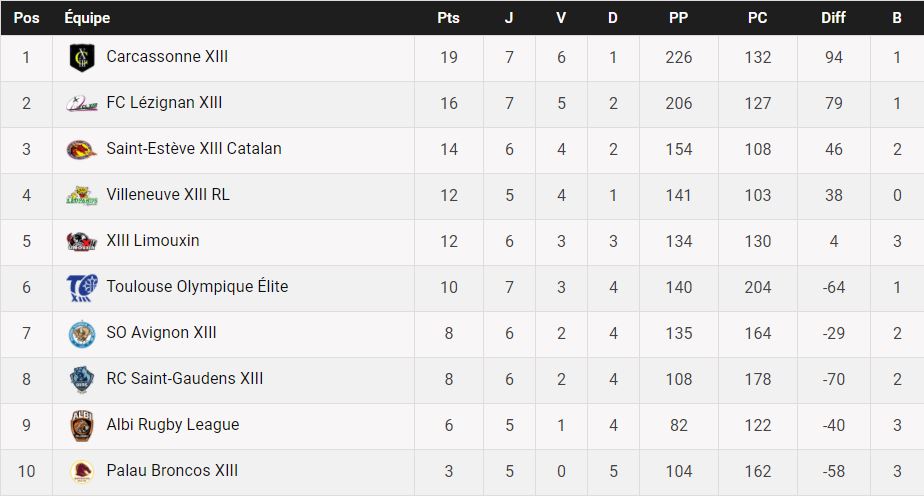Sort by the Diff column header
The image size is (924, 498).
tap(833, 18)
